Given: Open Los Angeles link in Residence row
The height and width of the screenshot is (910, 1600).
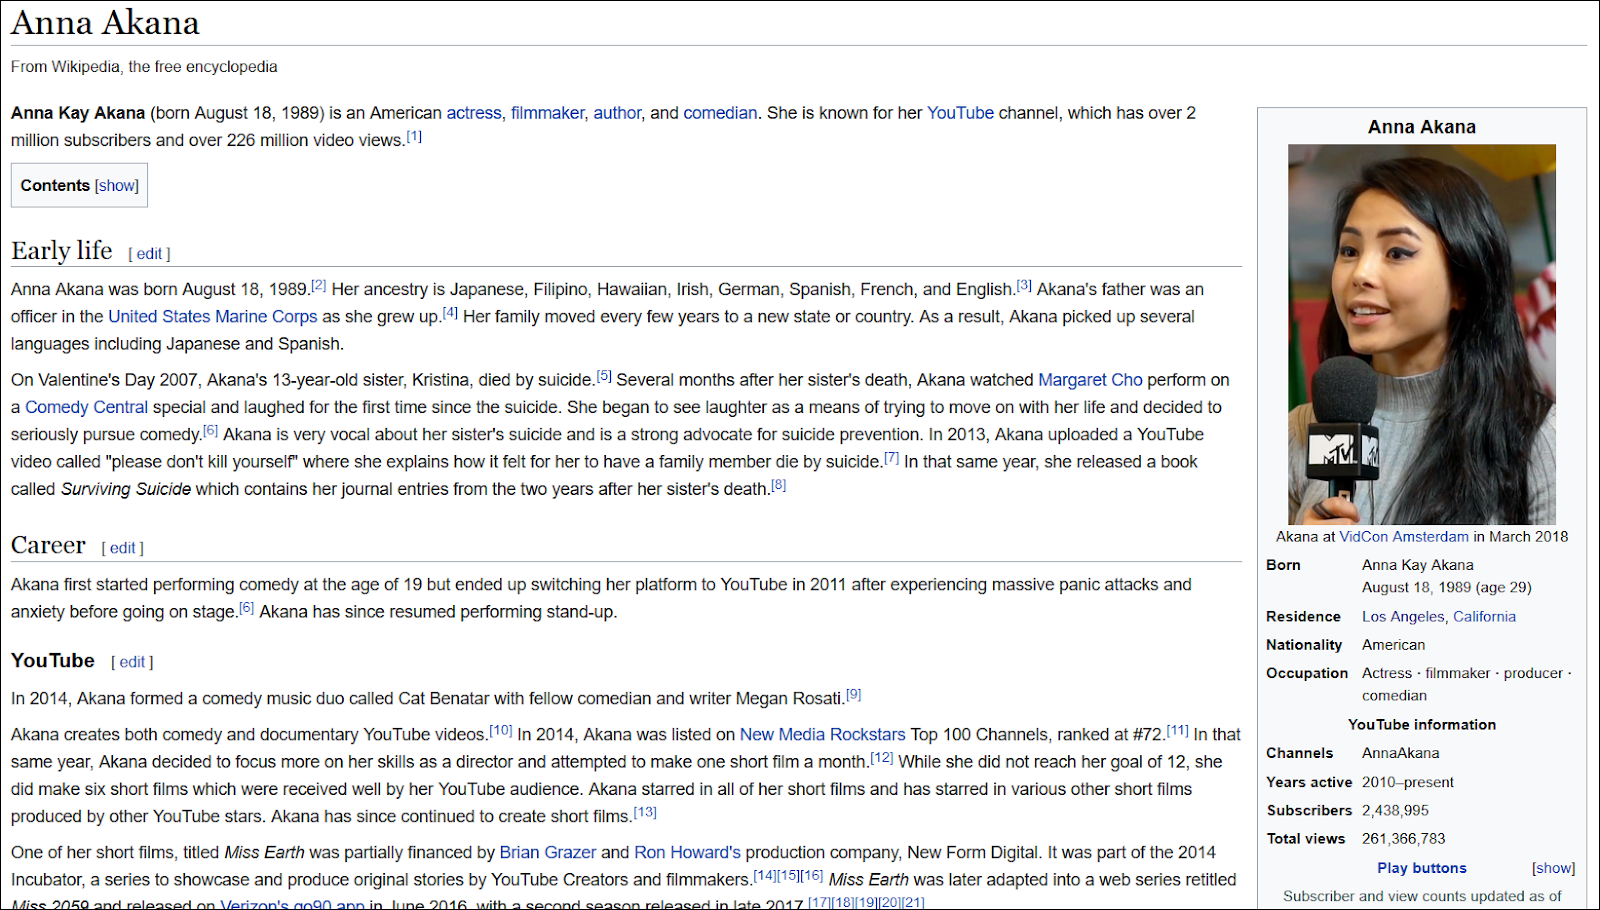Looking at the screenshot, I should pyautogui.click(x=1403, y=617).
